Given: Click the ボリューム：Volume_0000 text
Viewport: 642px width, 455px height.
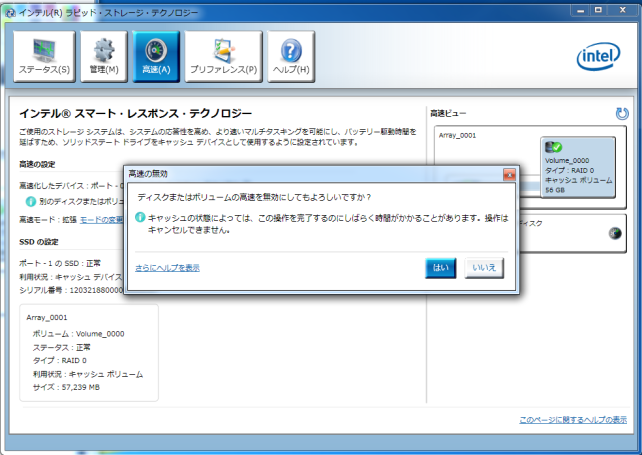Looking at the screenshot, I should point(78,334).
